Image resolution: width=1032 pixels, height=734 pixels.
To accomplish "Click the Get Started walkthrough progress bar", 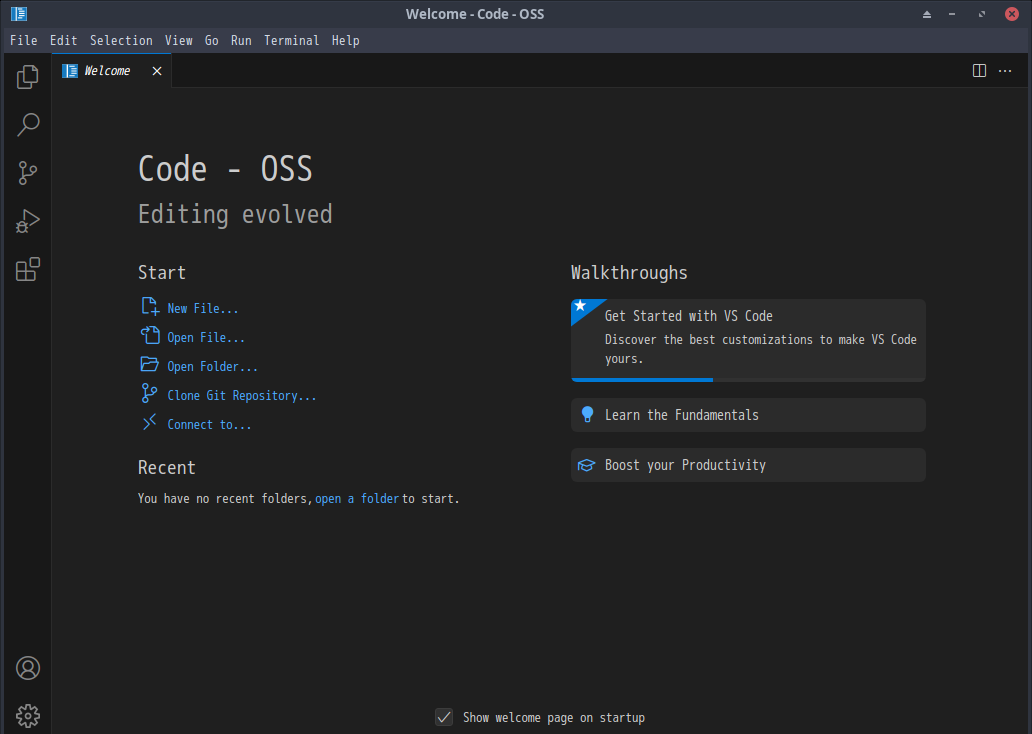I will tap(748, 380).
